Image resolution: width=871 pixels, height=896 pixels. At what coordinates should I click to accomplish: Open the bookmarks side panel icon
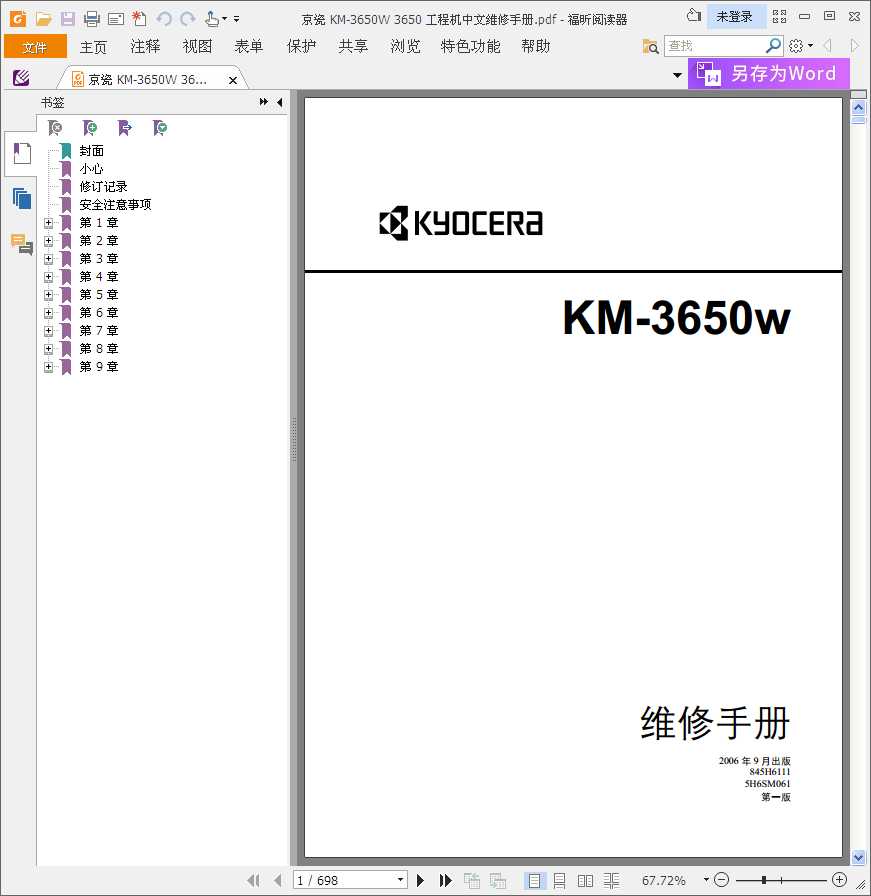coord(22,154)
